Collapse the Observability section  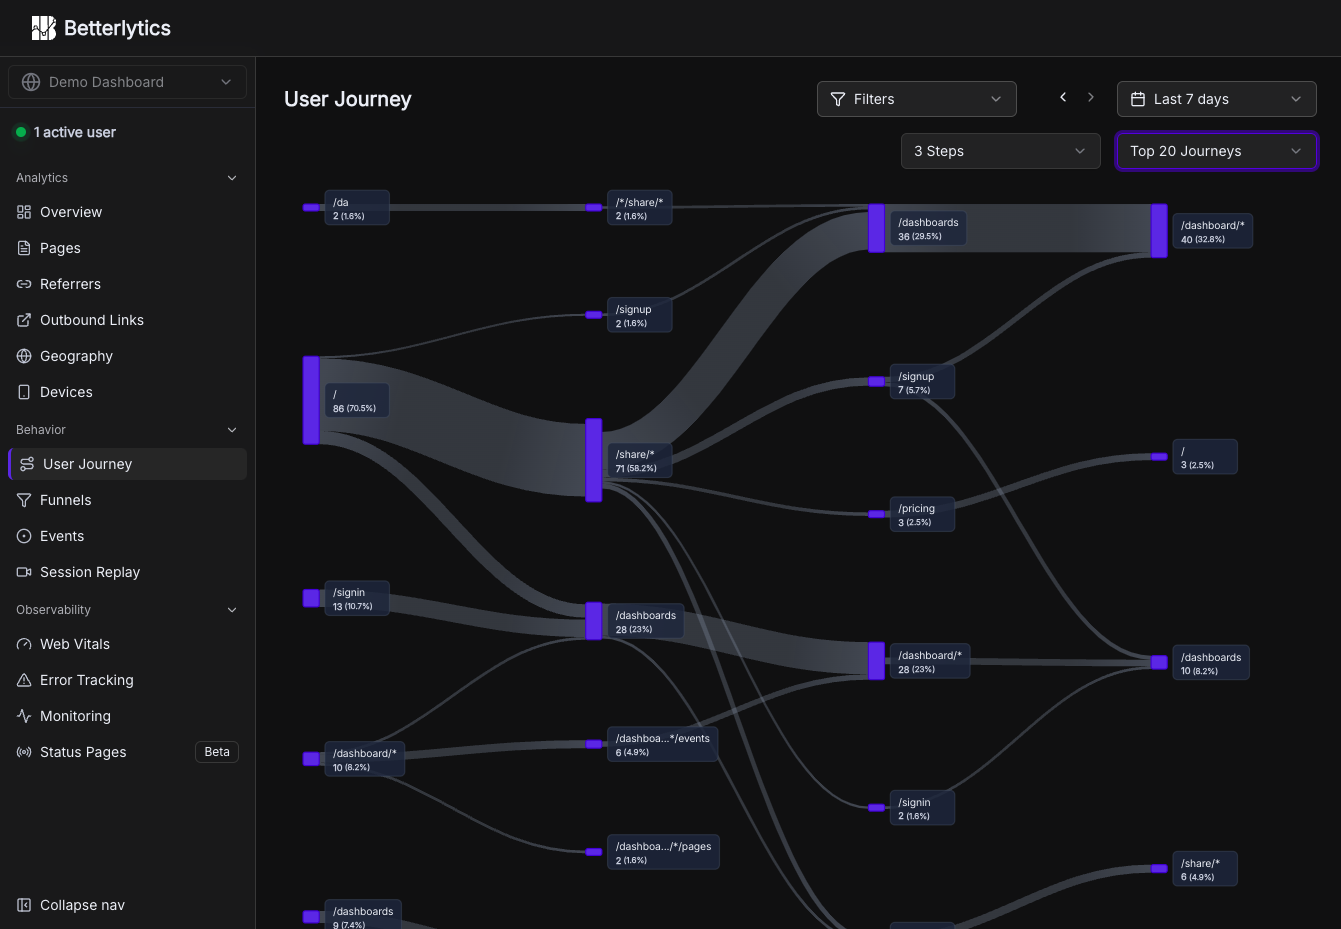point(127,610)
